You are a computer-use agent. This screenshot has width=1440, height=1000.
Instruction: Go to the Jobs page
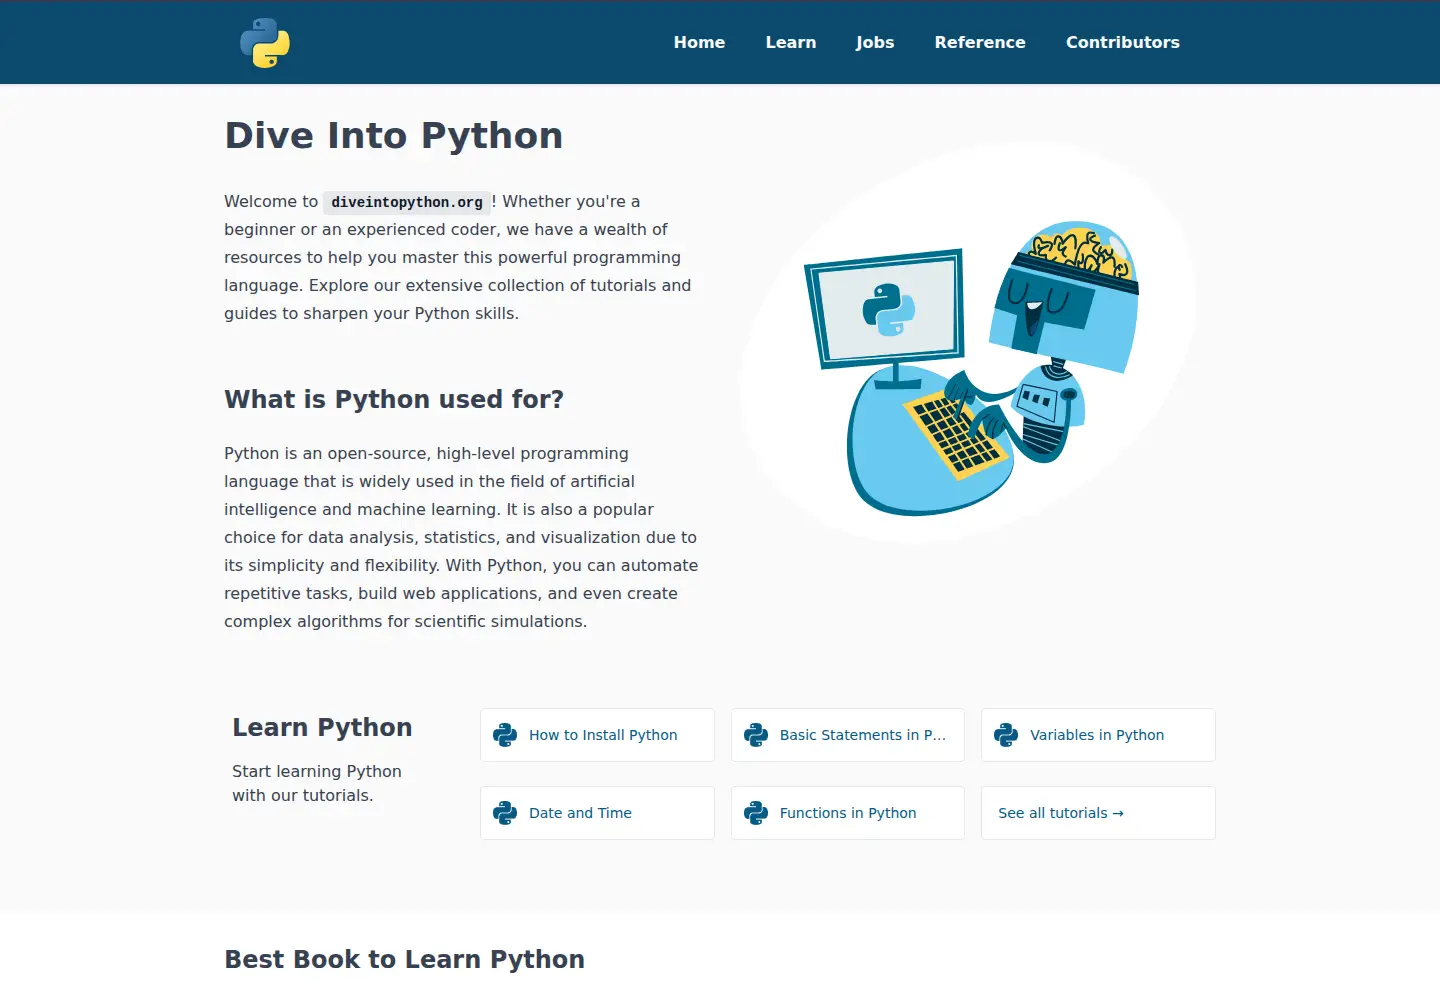tap(875, 42)
